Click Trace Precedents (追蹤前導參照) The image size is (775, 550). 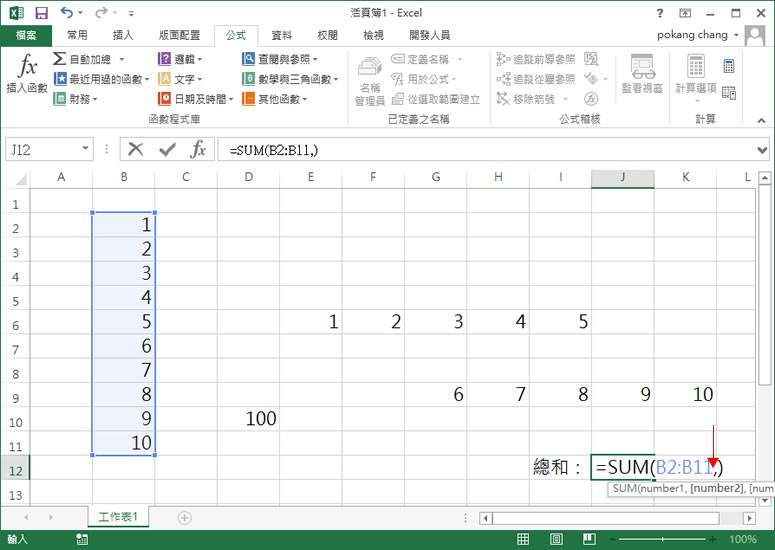pos(536,59)
